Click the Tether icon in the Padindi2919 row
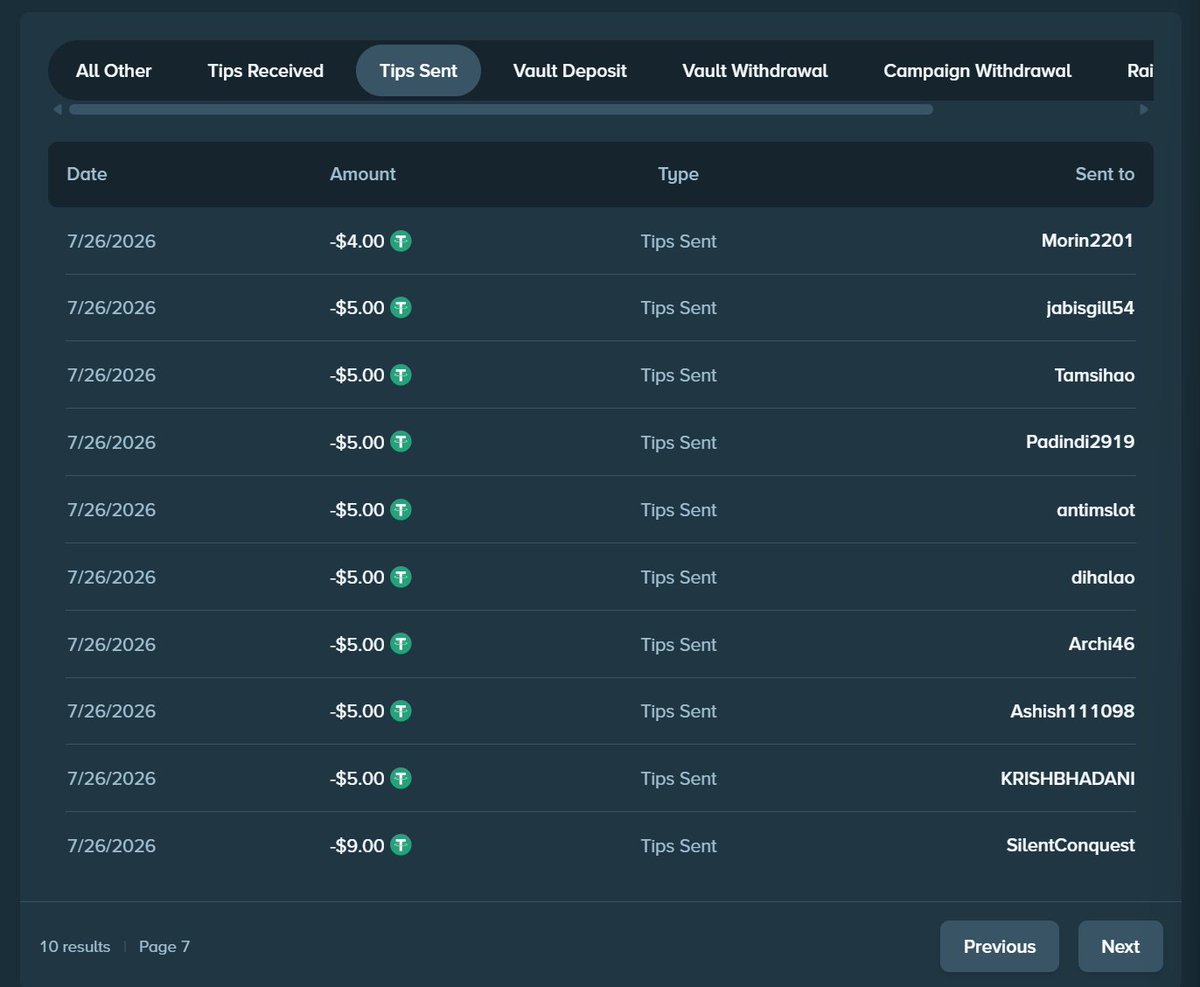The width and height of the screenshot is (1200, 987). tap(401, 442)
